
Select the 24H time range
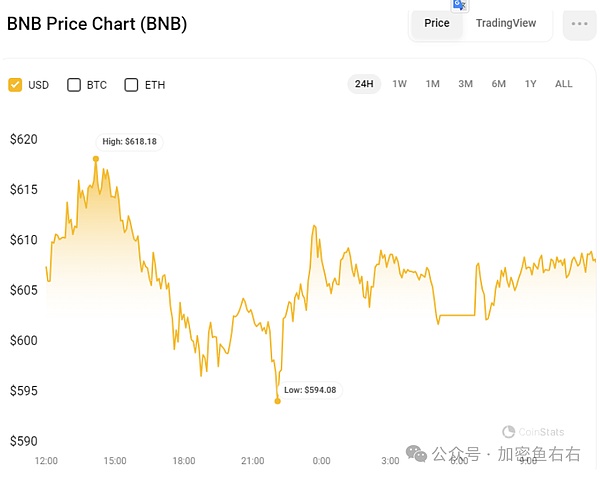click(x=364, y=84)
